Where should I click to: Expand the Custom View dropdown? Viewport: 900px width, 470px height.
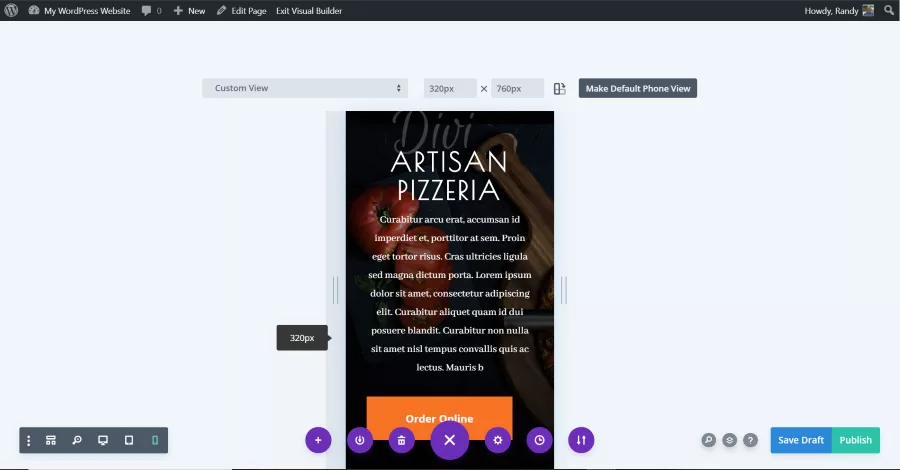coord(305,88)
